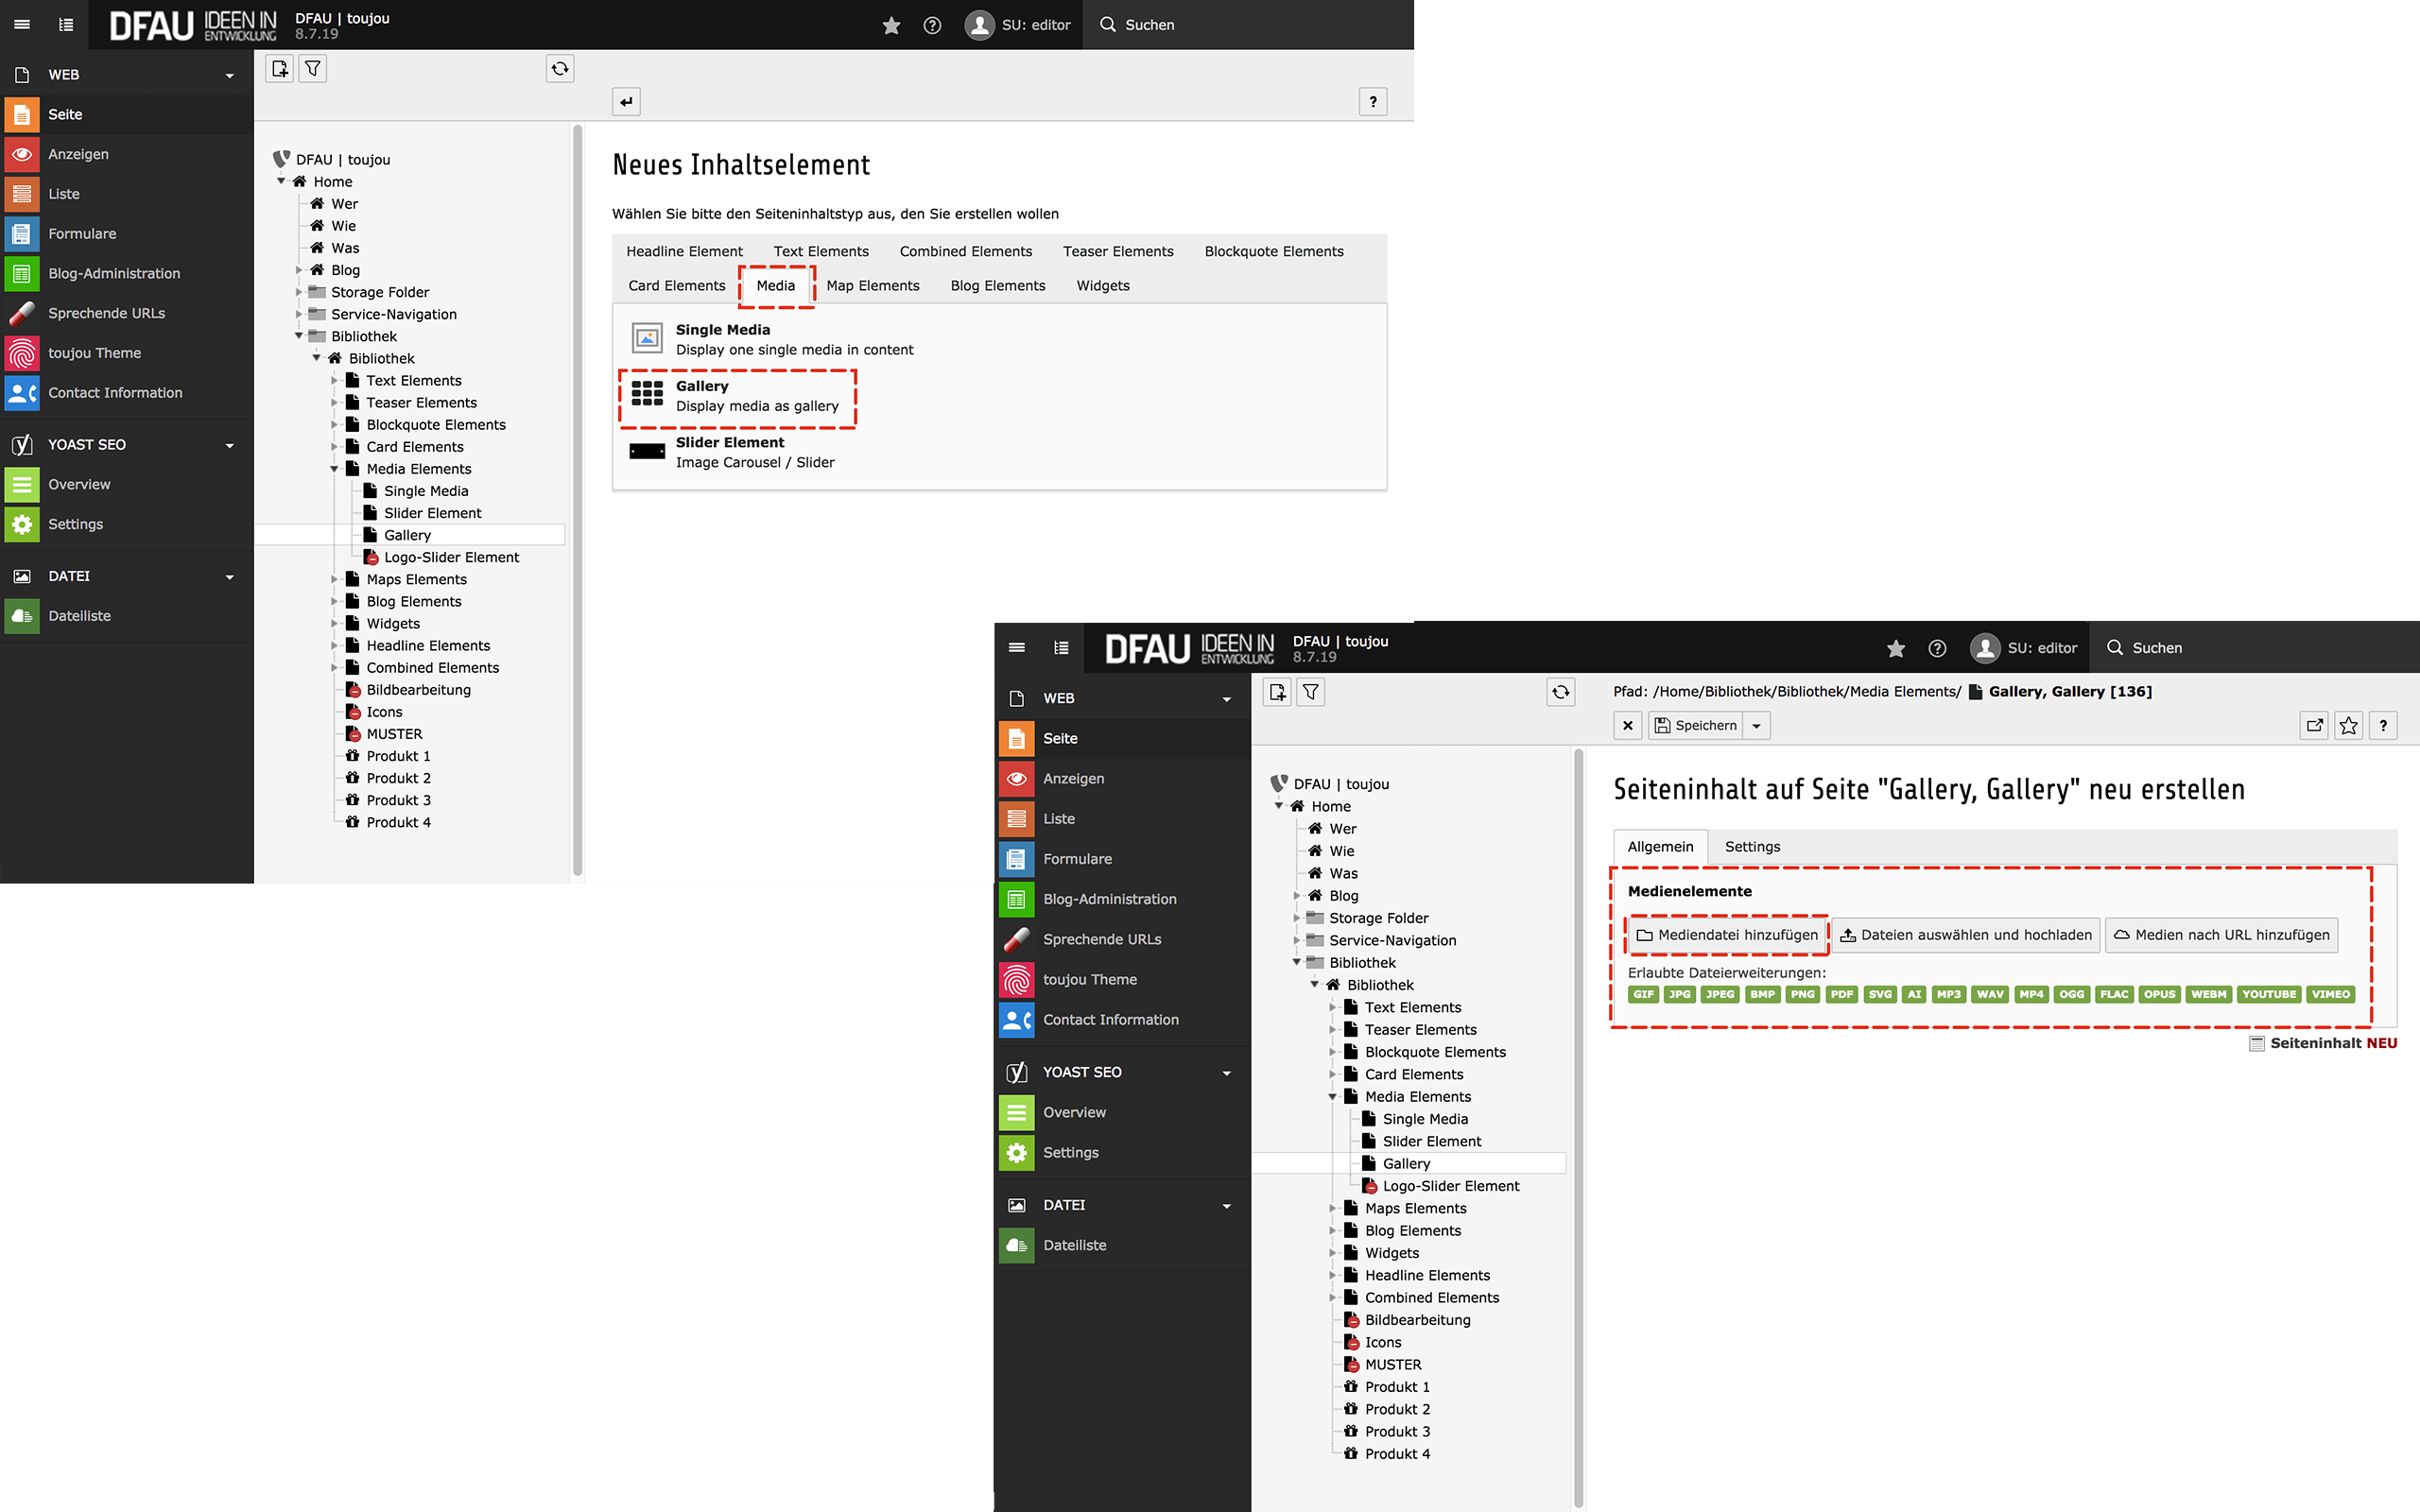Collapse the YOAST SEO group in the upper window
2420x1512 pixels.
click(x=229, y=445)
